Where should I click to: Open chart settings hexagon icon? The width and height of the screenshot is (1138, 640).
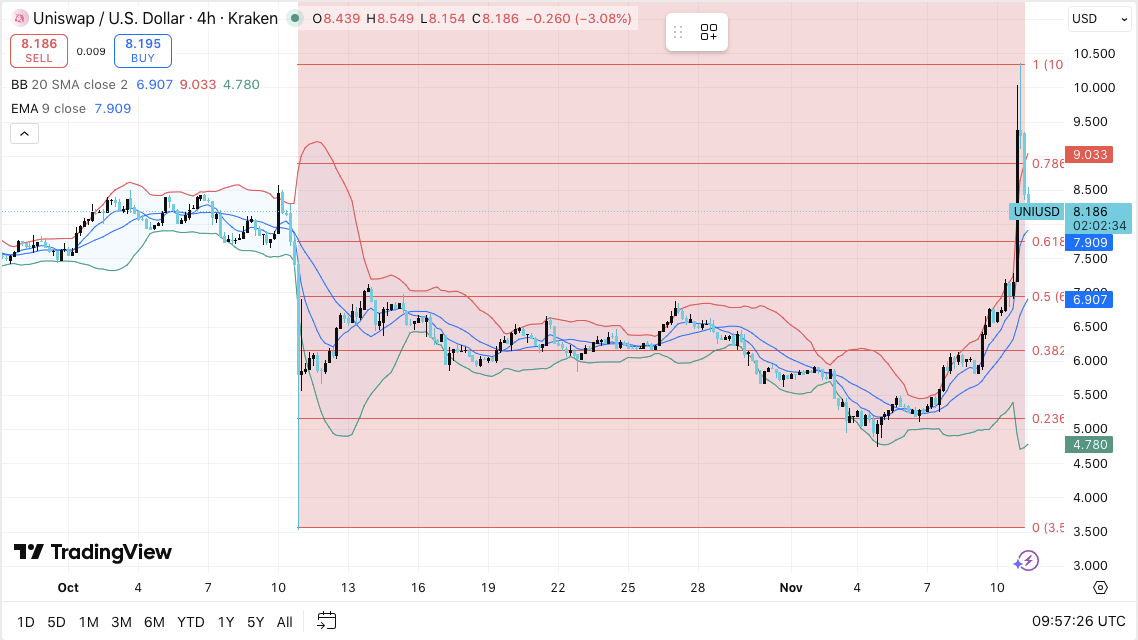(1100, 587)
